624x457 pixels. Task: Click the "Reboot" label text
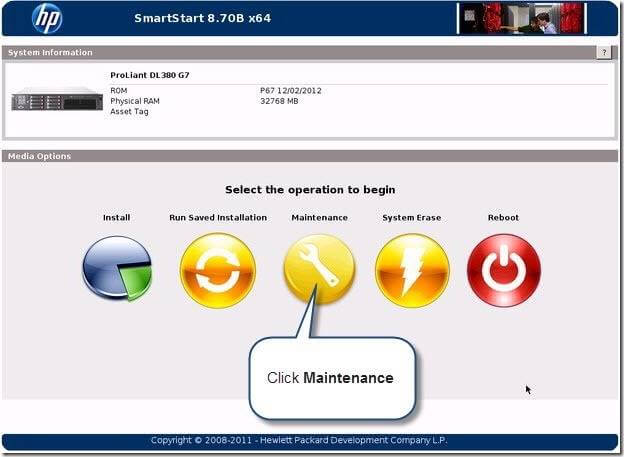(x=503, y=218)
